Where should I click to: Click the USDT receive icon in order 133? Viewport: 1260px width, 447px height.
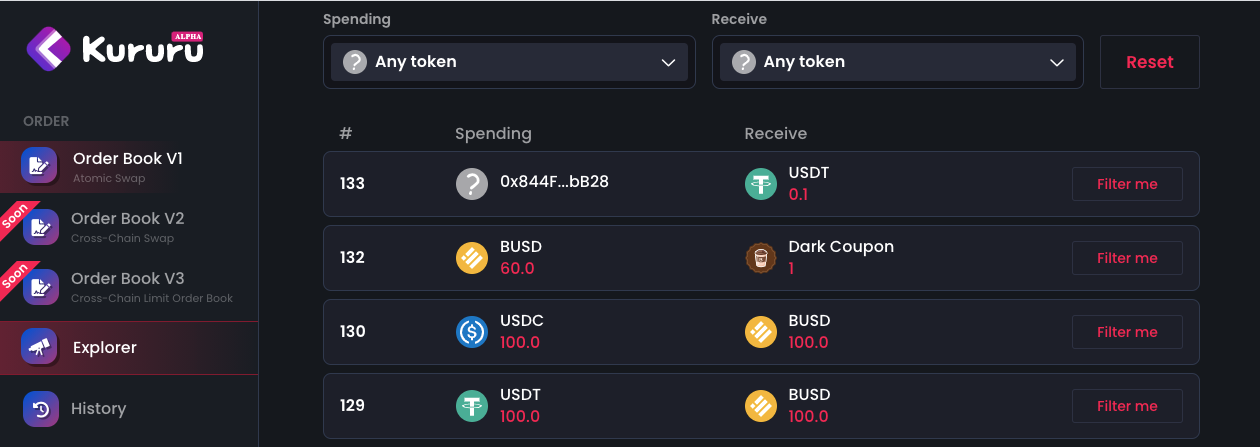tap(761, 184)
